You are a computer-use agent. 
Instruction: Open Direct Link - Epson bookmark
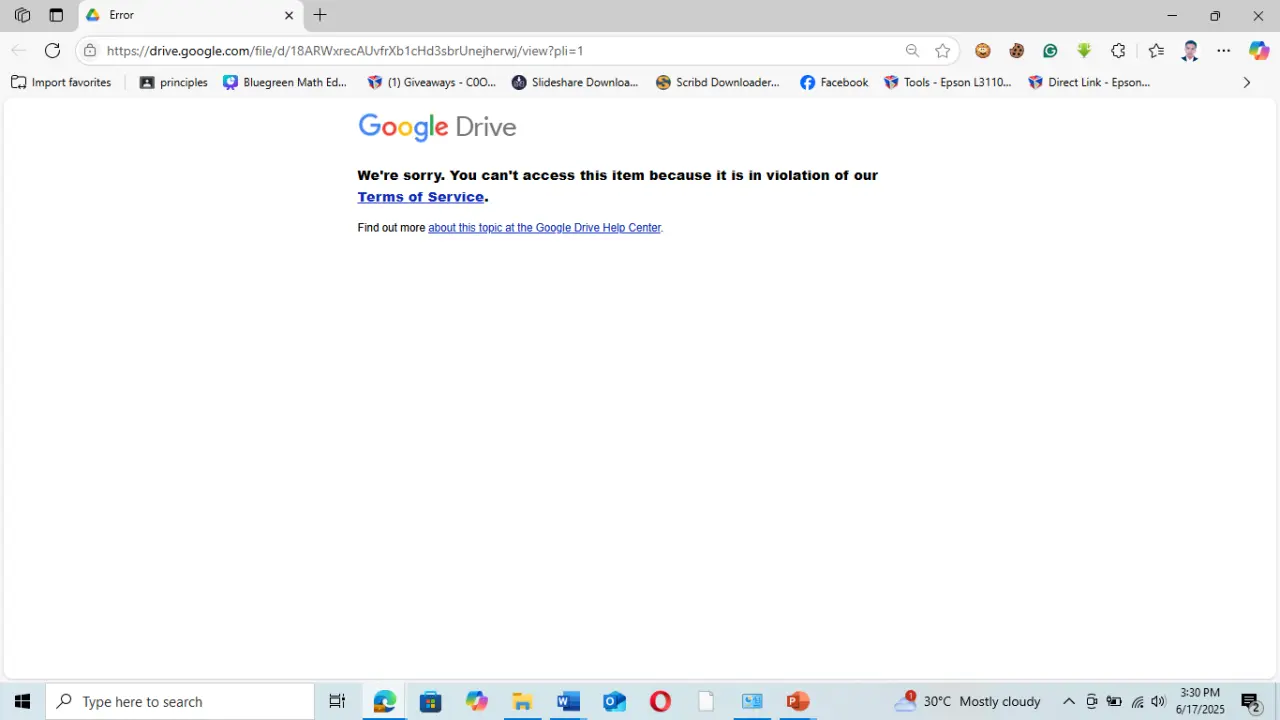pyautogui.click(x=1090, y=83)
